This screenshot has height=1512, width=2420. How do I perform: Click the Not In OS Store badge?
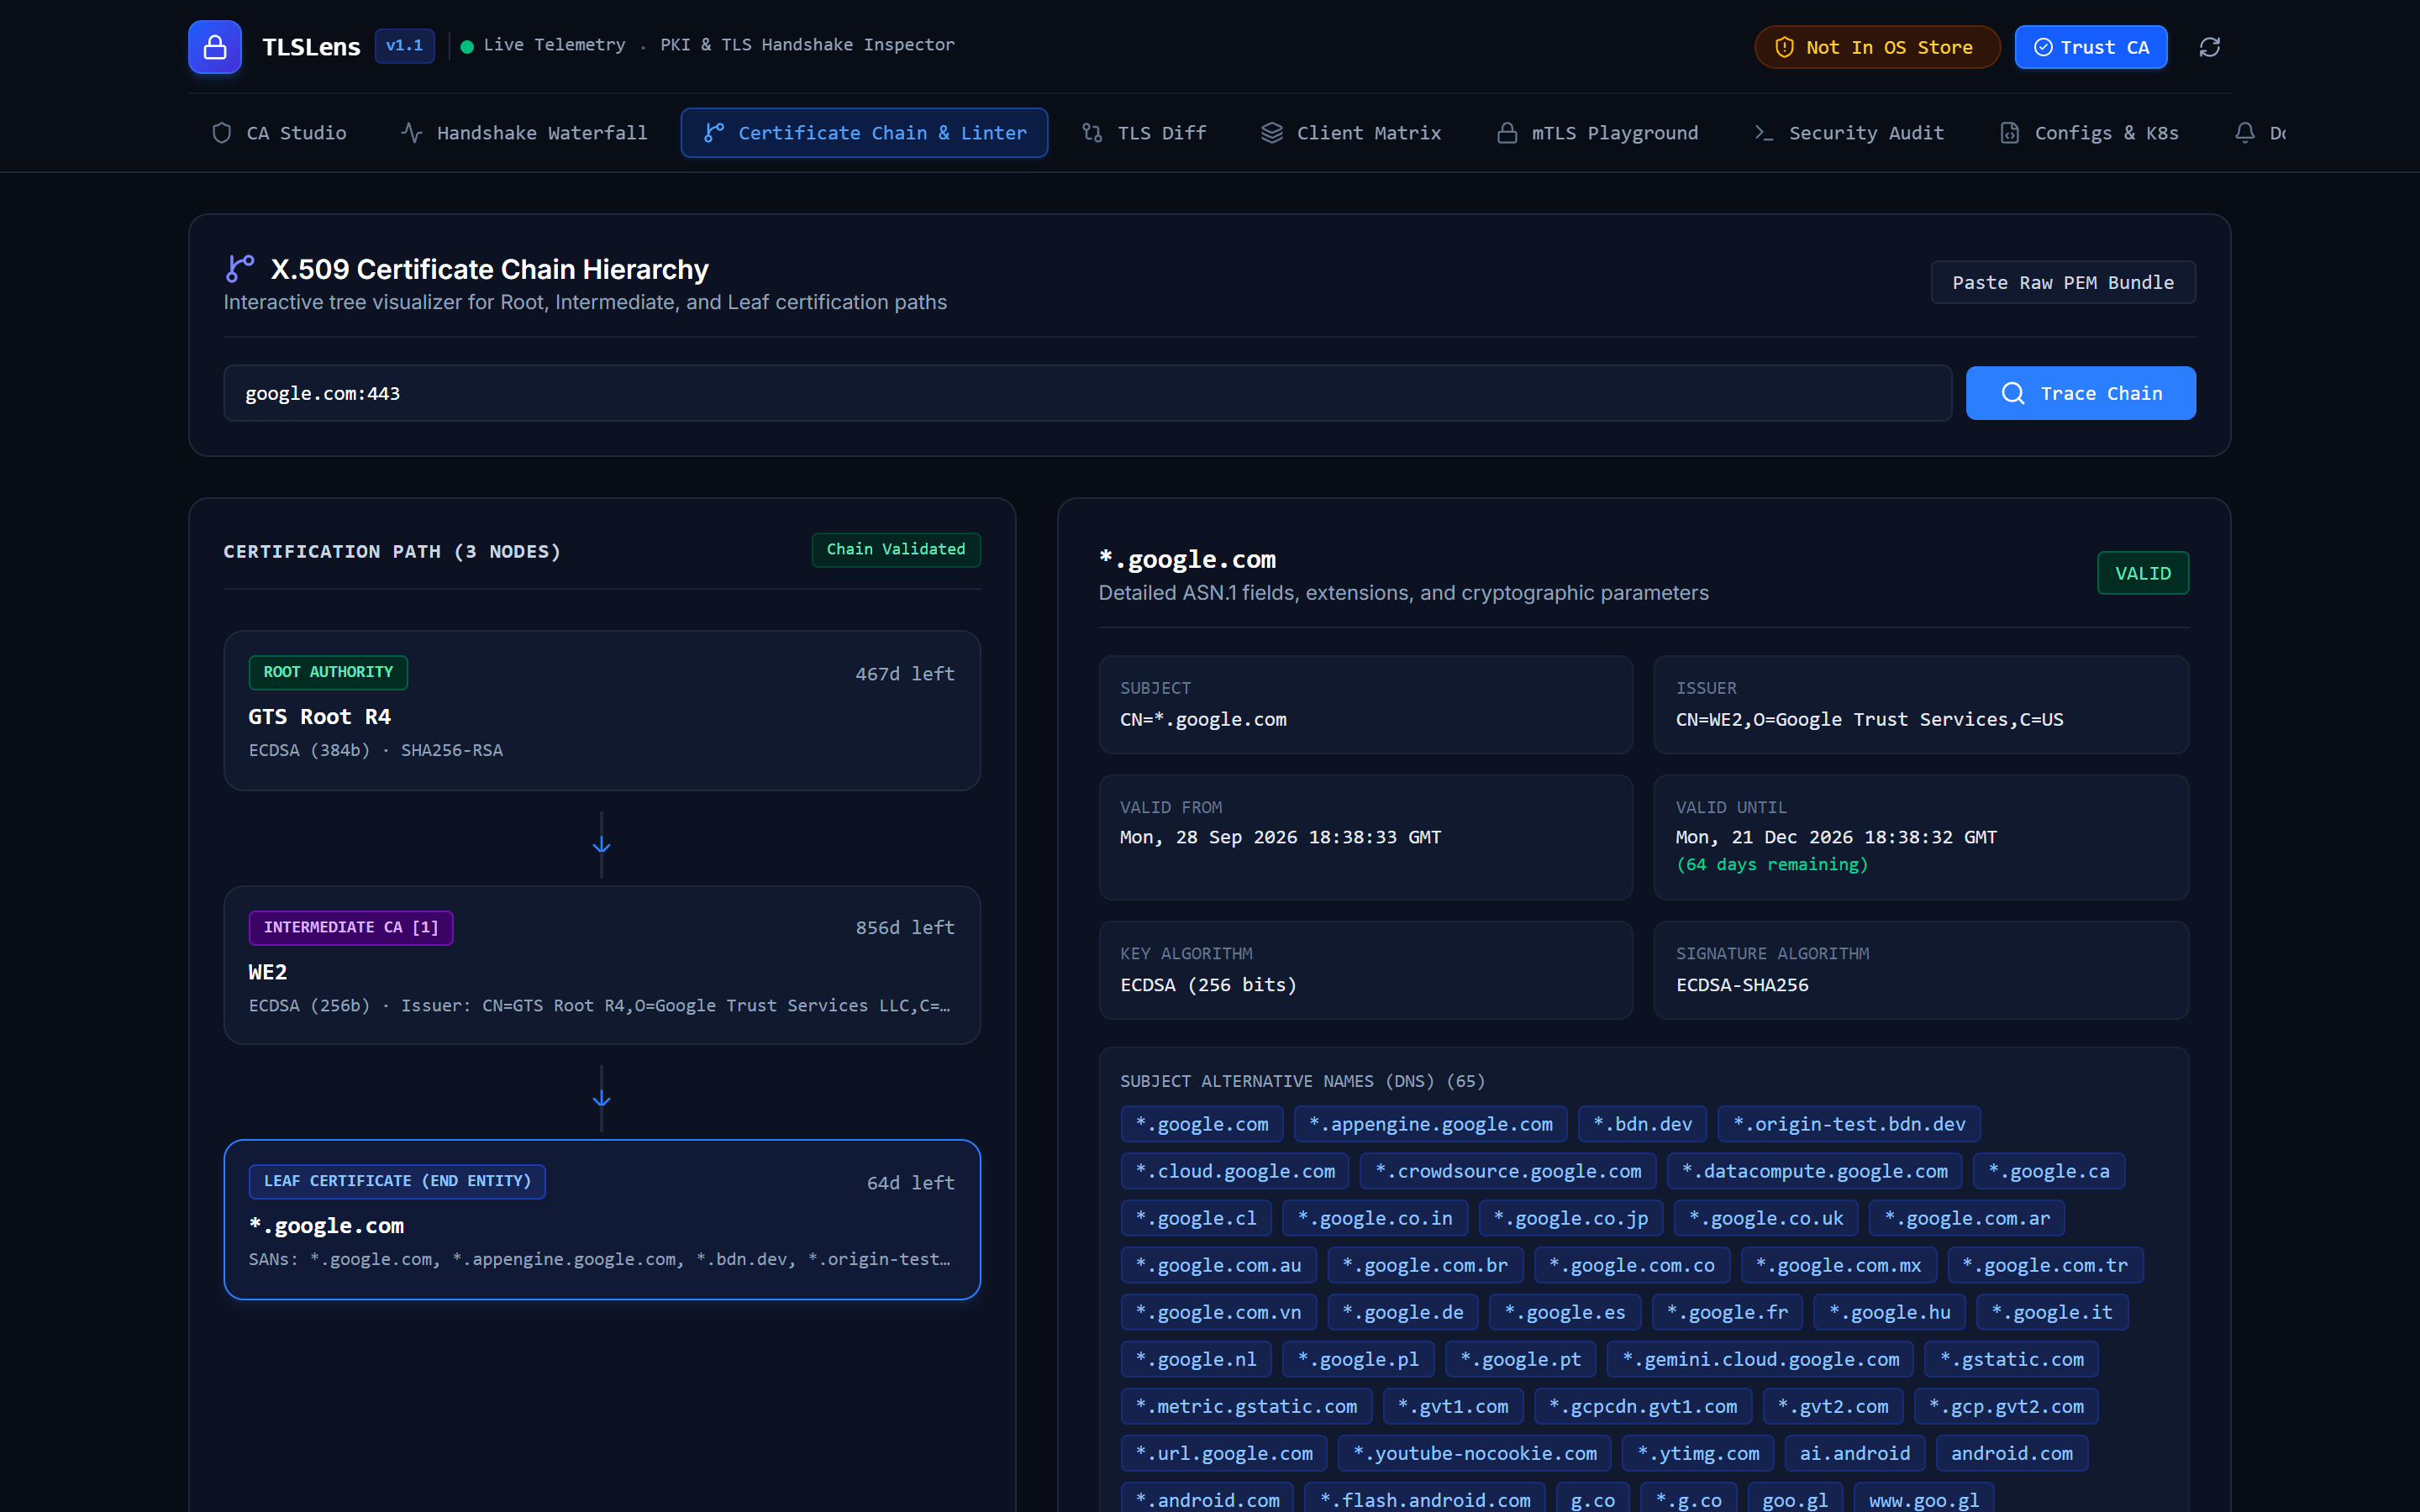pyautogui.click(x=1877, y=47)
